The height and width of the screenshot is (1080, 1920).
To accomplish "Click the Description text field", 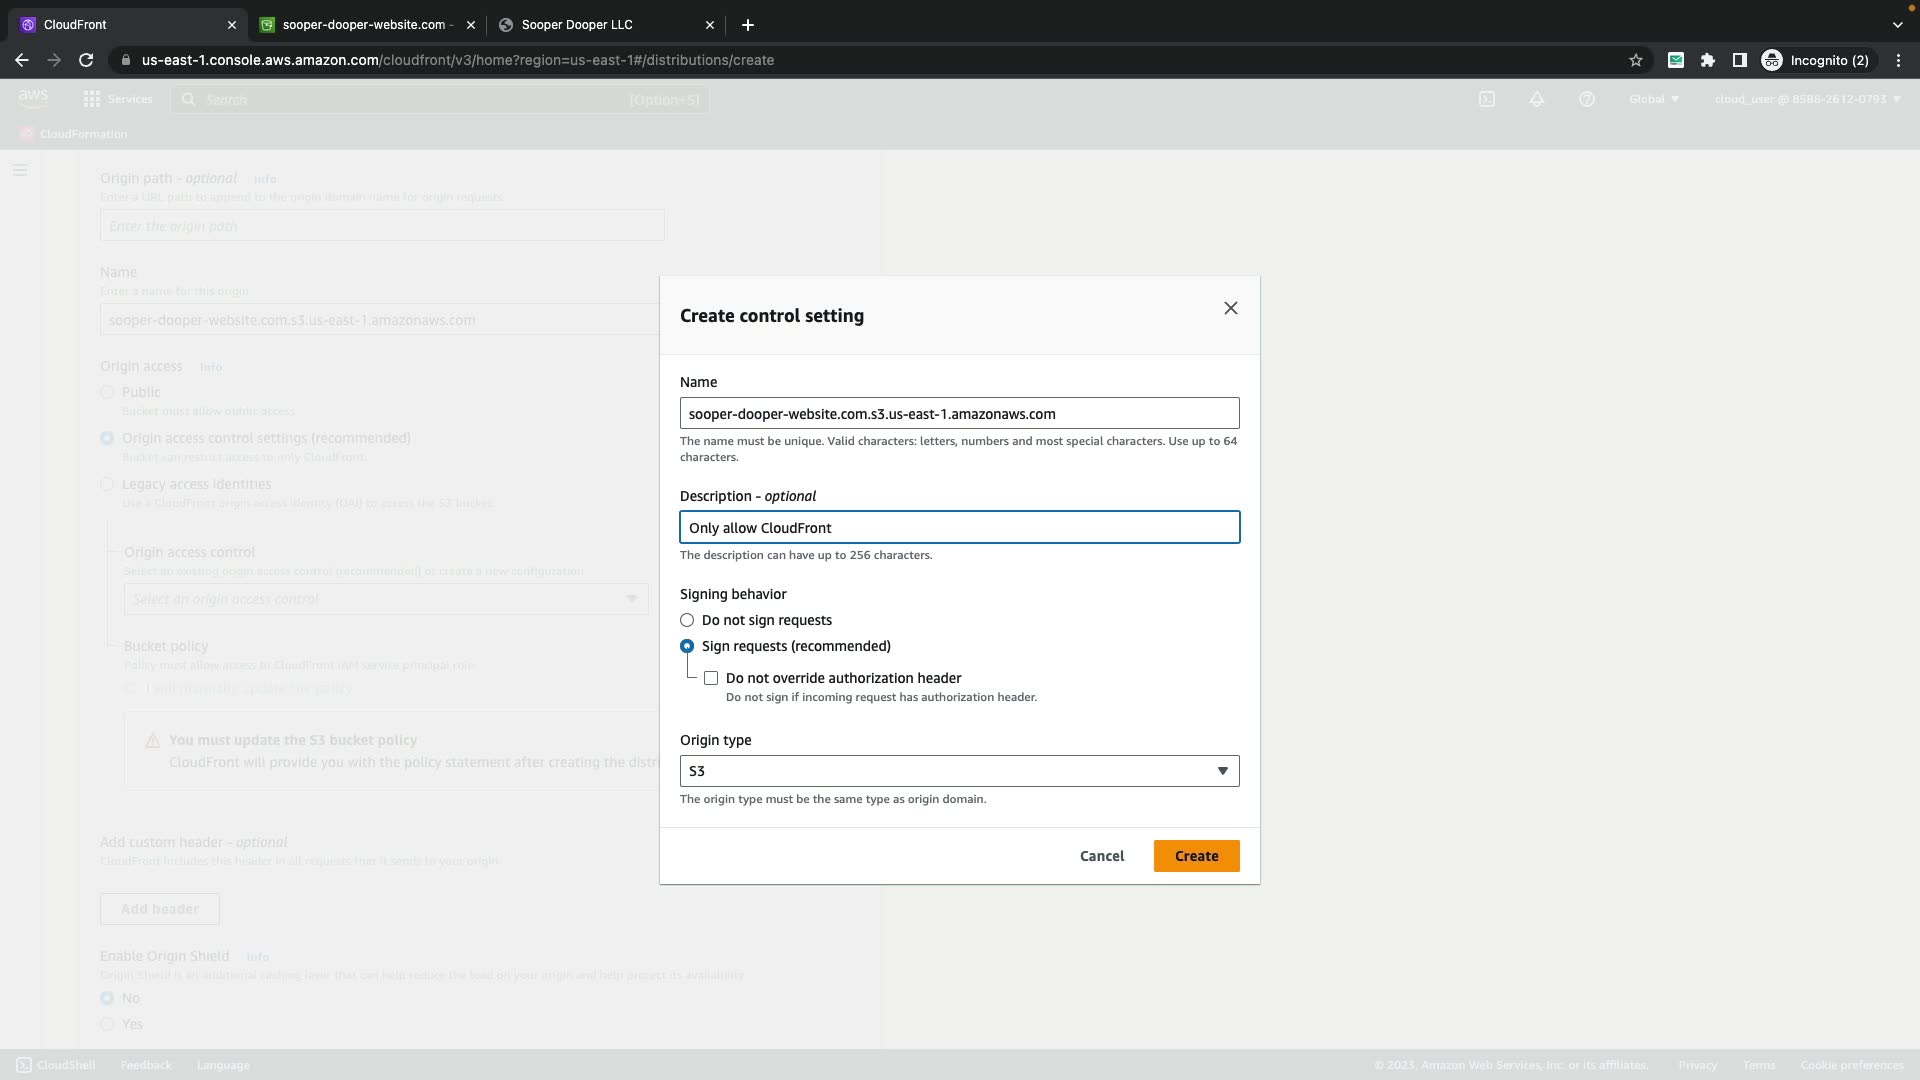I will pos(959,528).
